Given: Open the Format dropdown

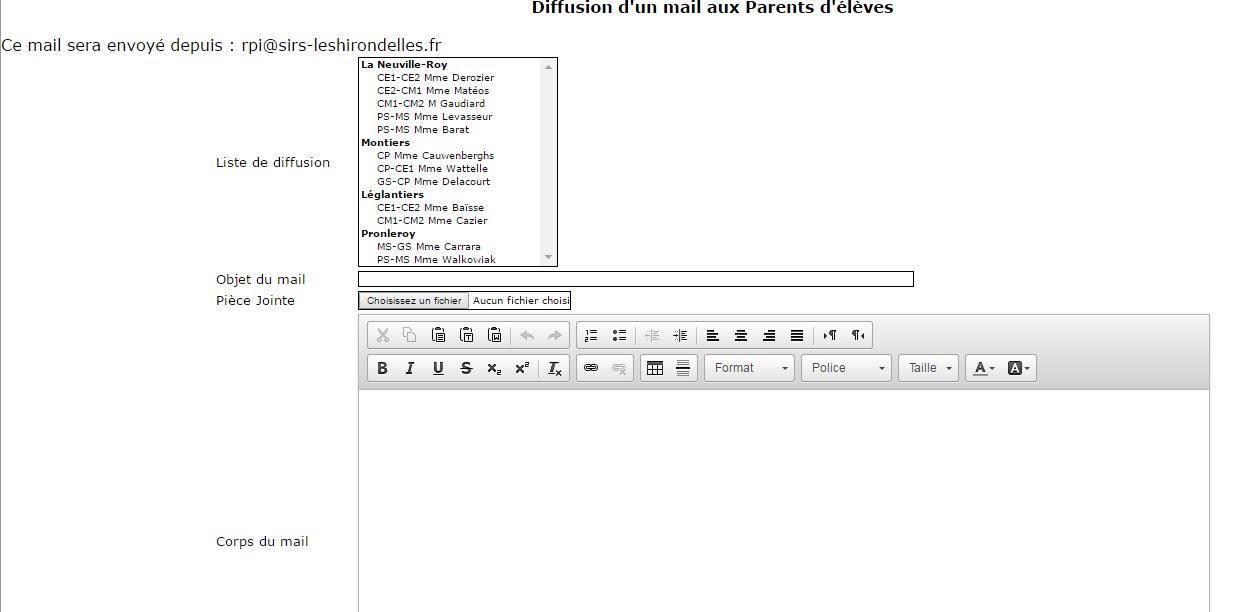Looking at the screenshot, I should 750,368.
